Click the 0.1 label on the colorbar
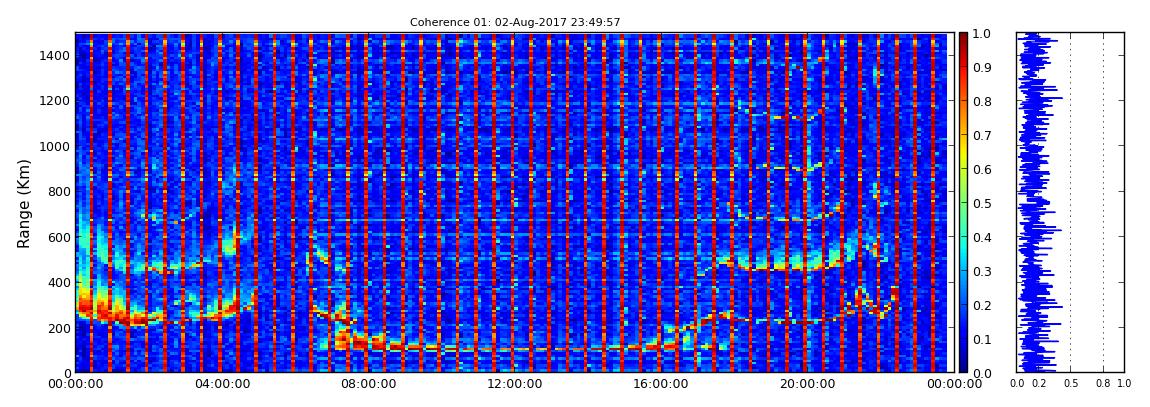 (x=981, y=339)
